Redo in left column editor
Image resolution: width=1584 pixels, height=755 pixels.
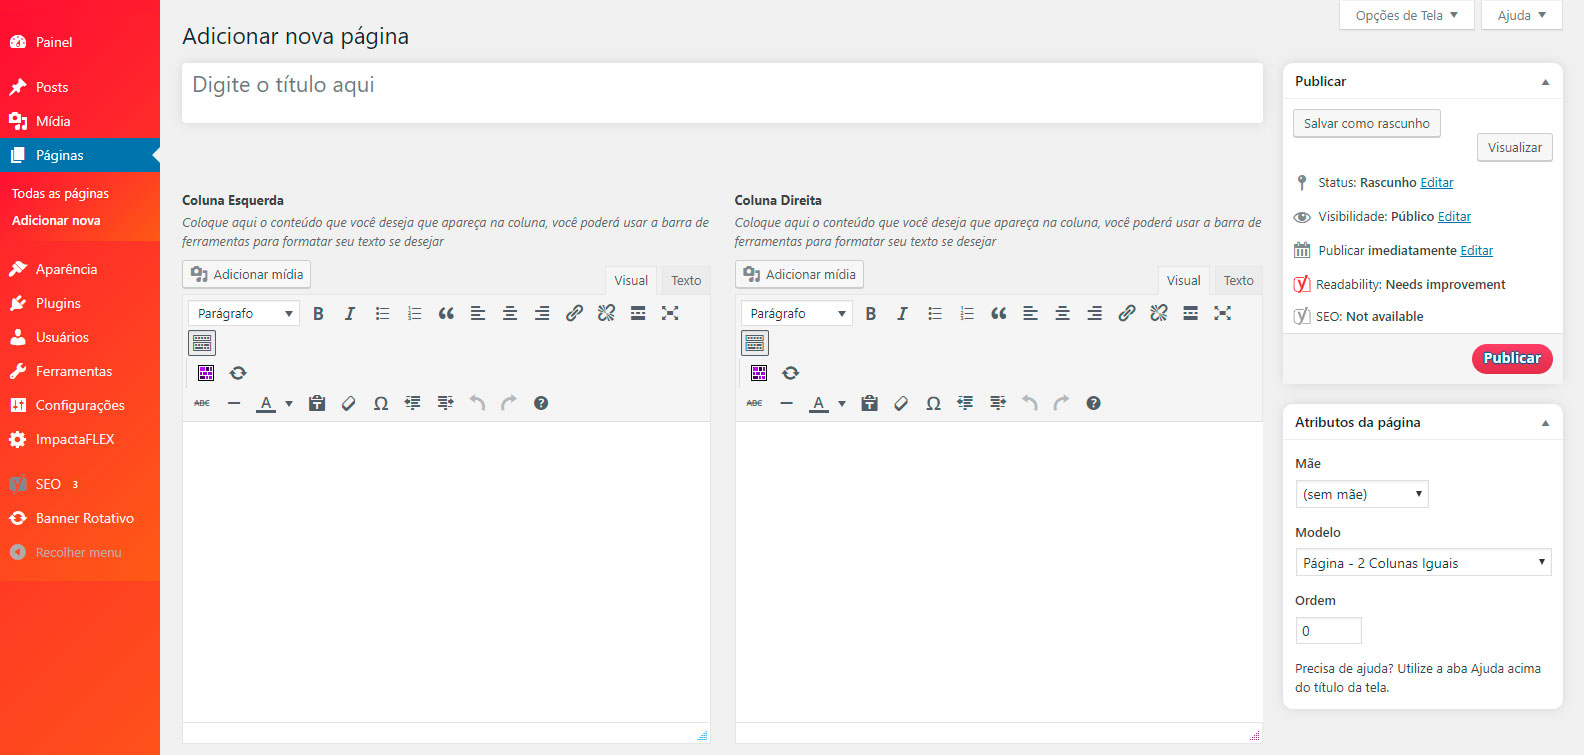[x=509, y=403]
